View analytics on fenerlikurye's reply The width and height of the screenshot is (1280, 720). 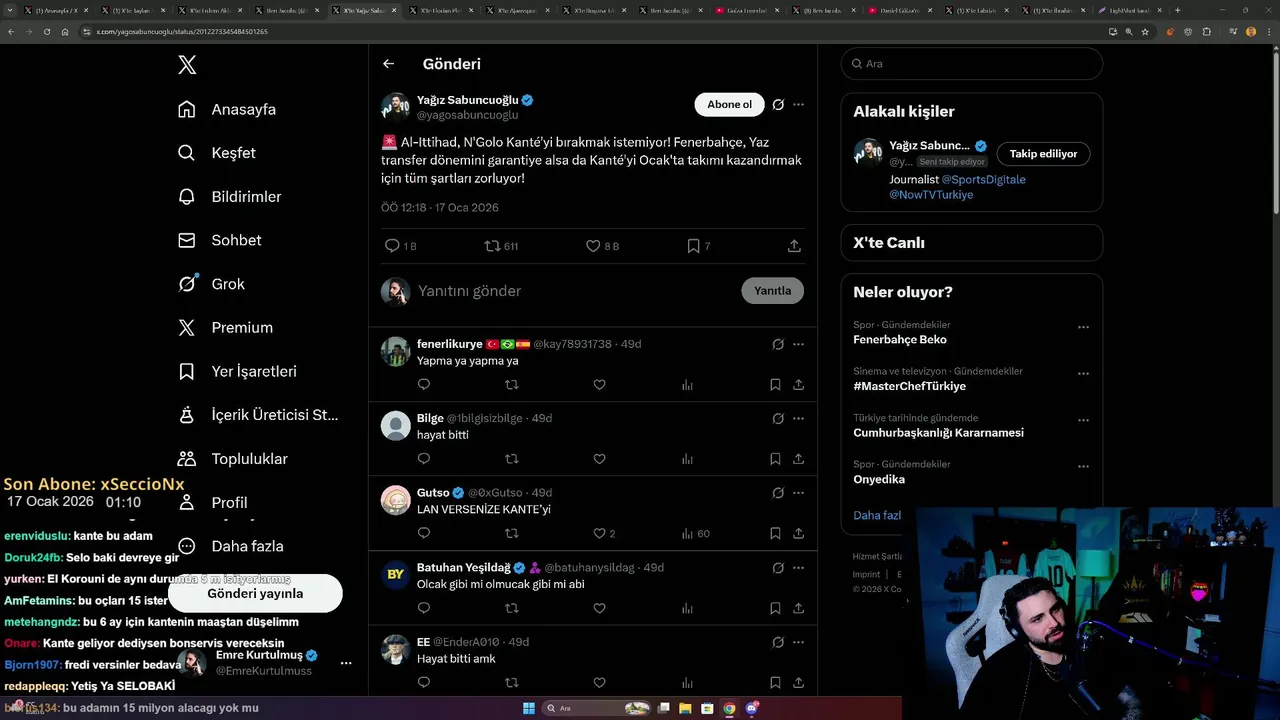(687, 385)
